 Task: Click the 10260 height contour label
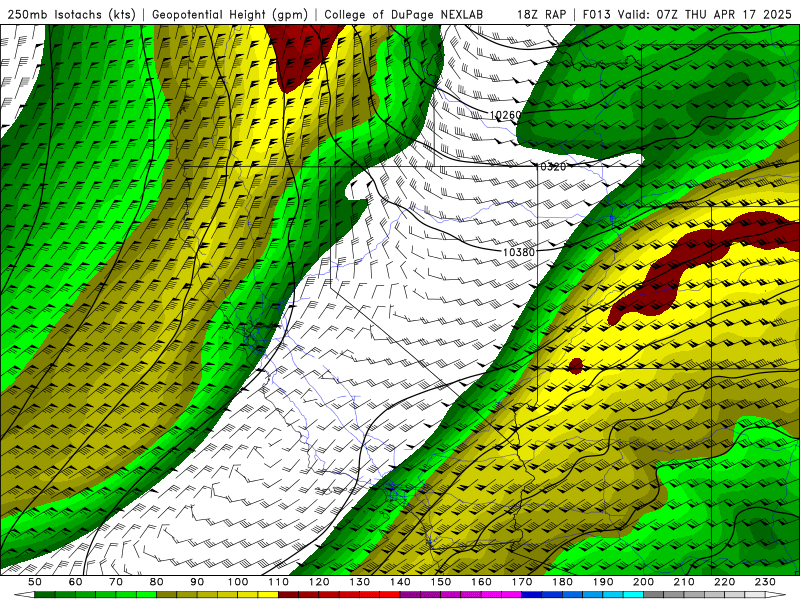(505, 115)
